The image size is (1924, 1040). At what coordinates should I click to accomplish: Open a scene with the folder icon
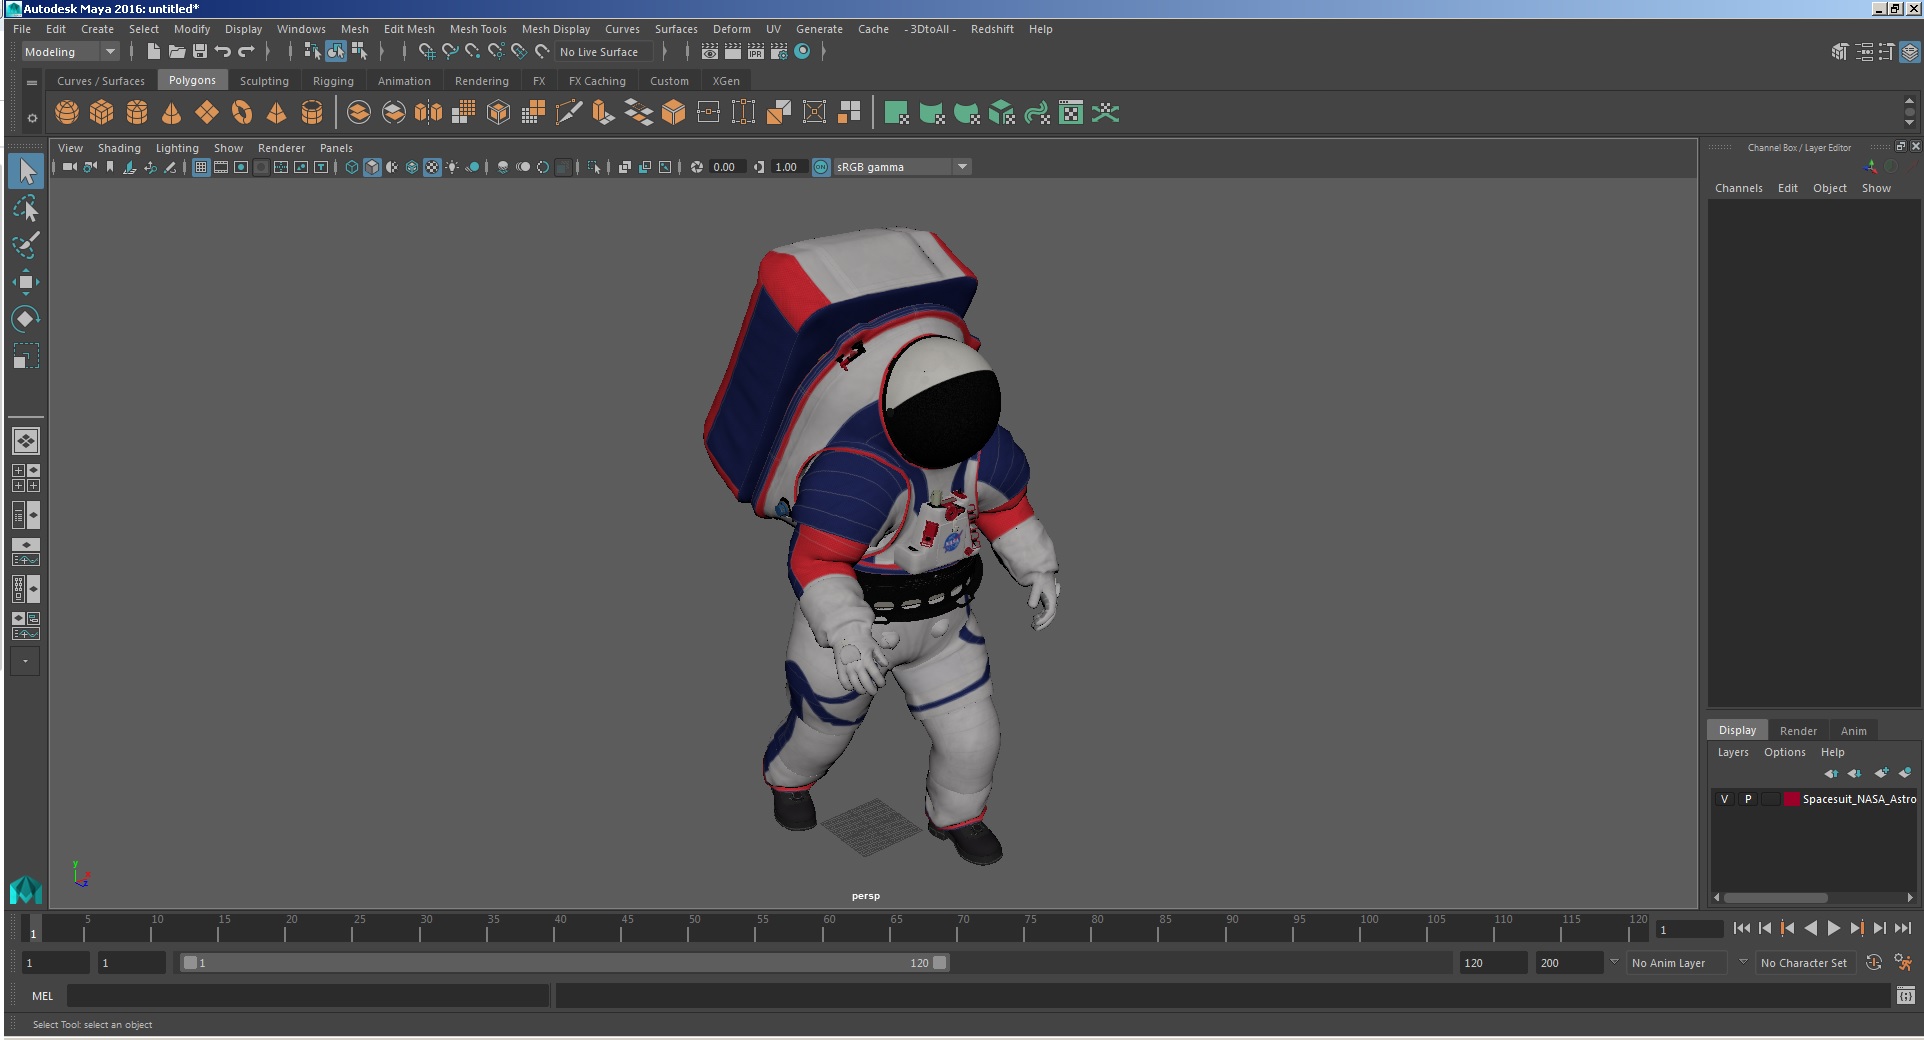177,52
